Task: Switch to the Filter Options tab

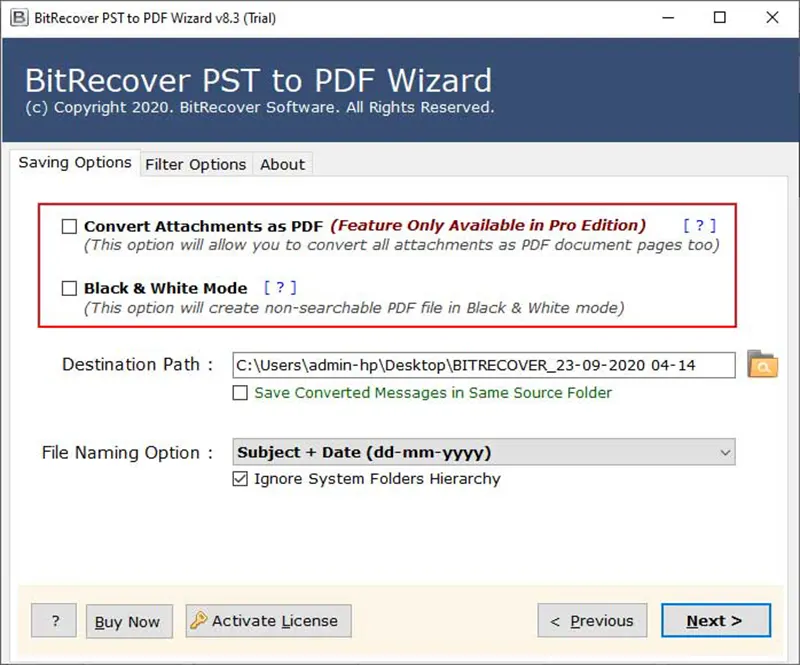Action: click(x=196, y=164)
